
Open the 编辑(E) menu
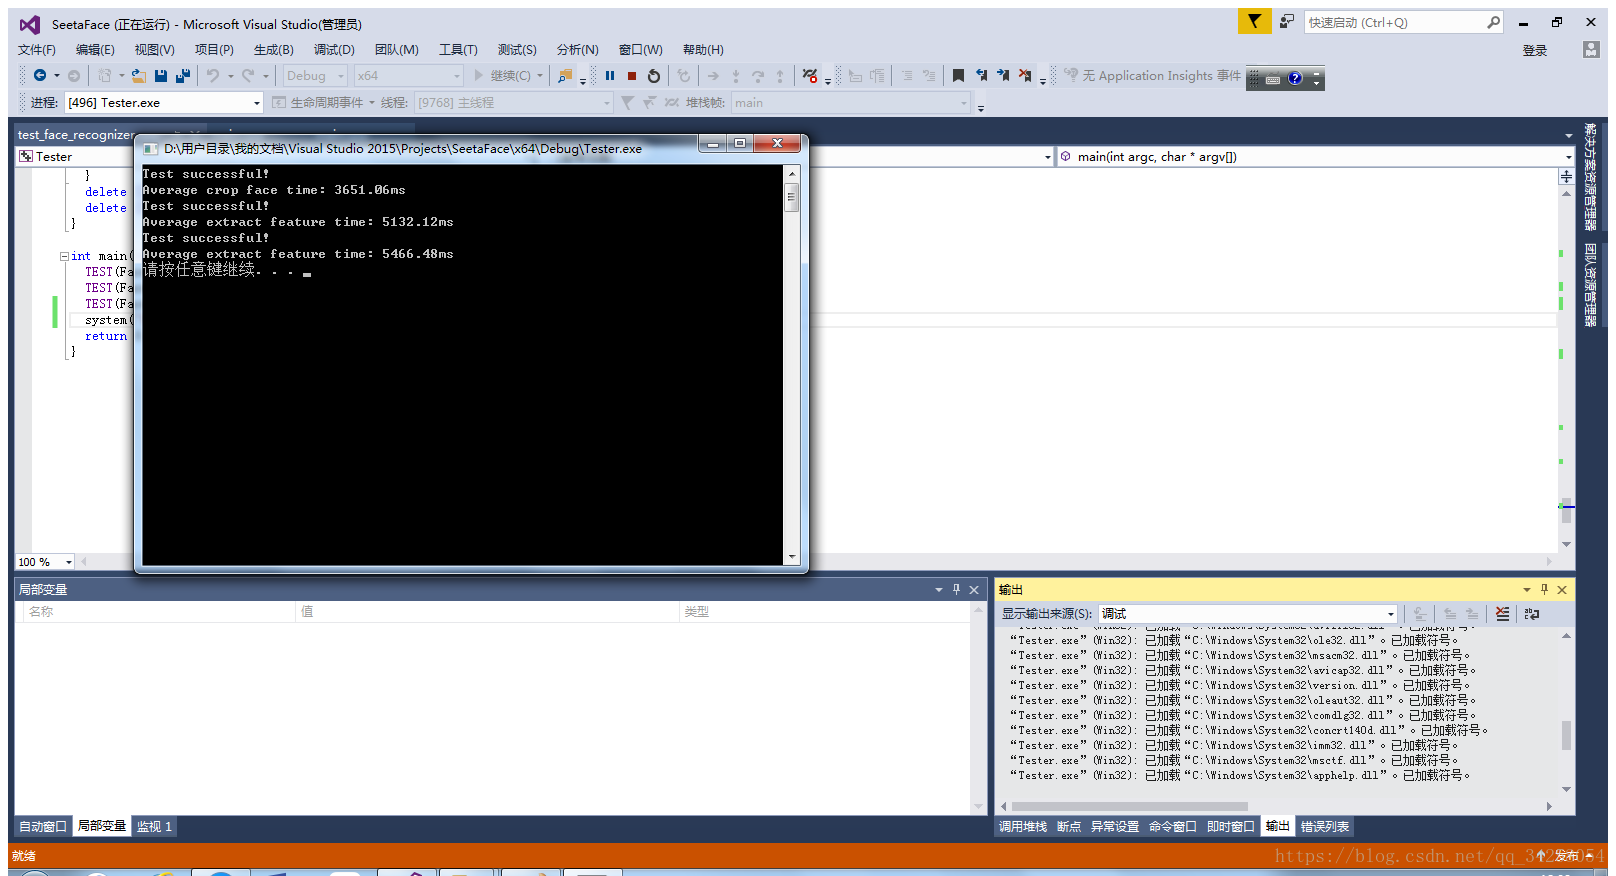[x=95, y=50]
